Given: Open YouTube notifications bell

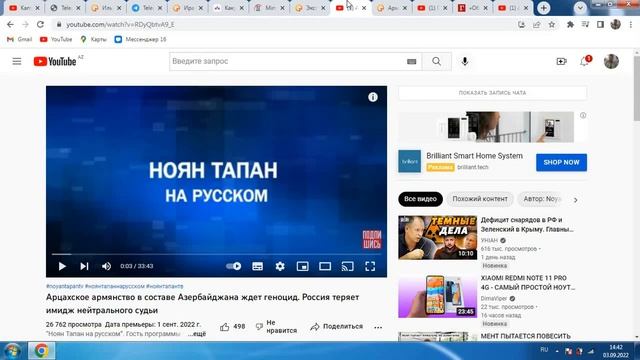Looking at the screenshot, I should [584, 62].
